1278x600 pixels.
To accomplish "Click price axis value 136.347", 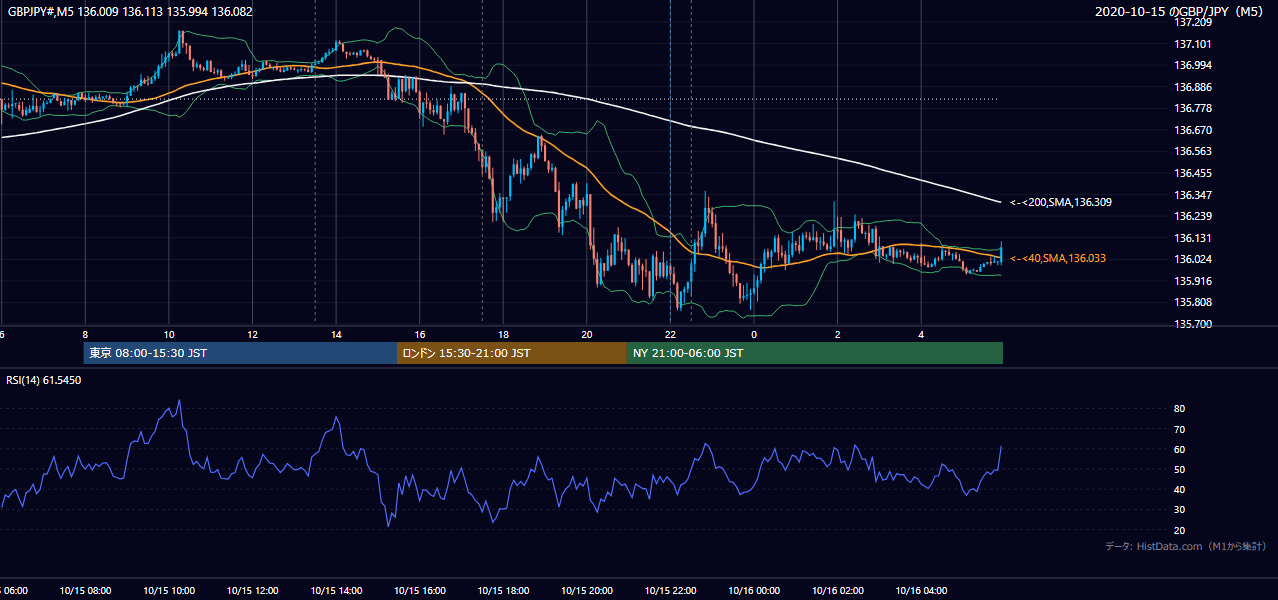I will (x=1192, y=195).
